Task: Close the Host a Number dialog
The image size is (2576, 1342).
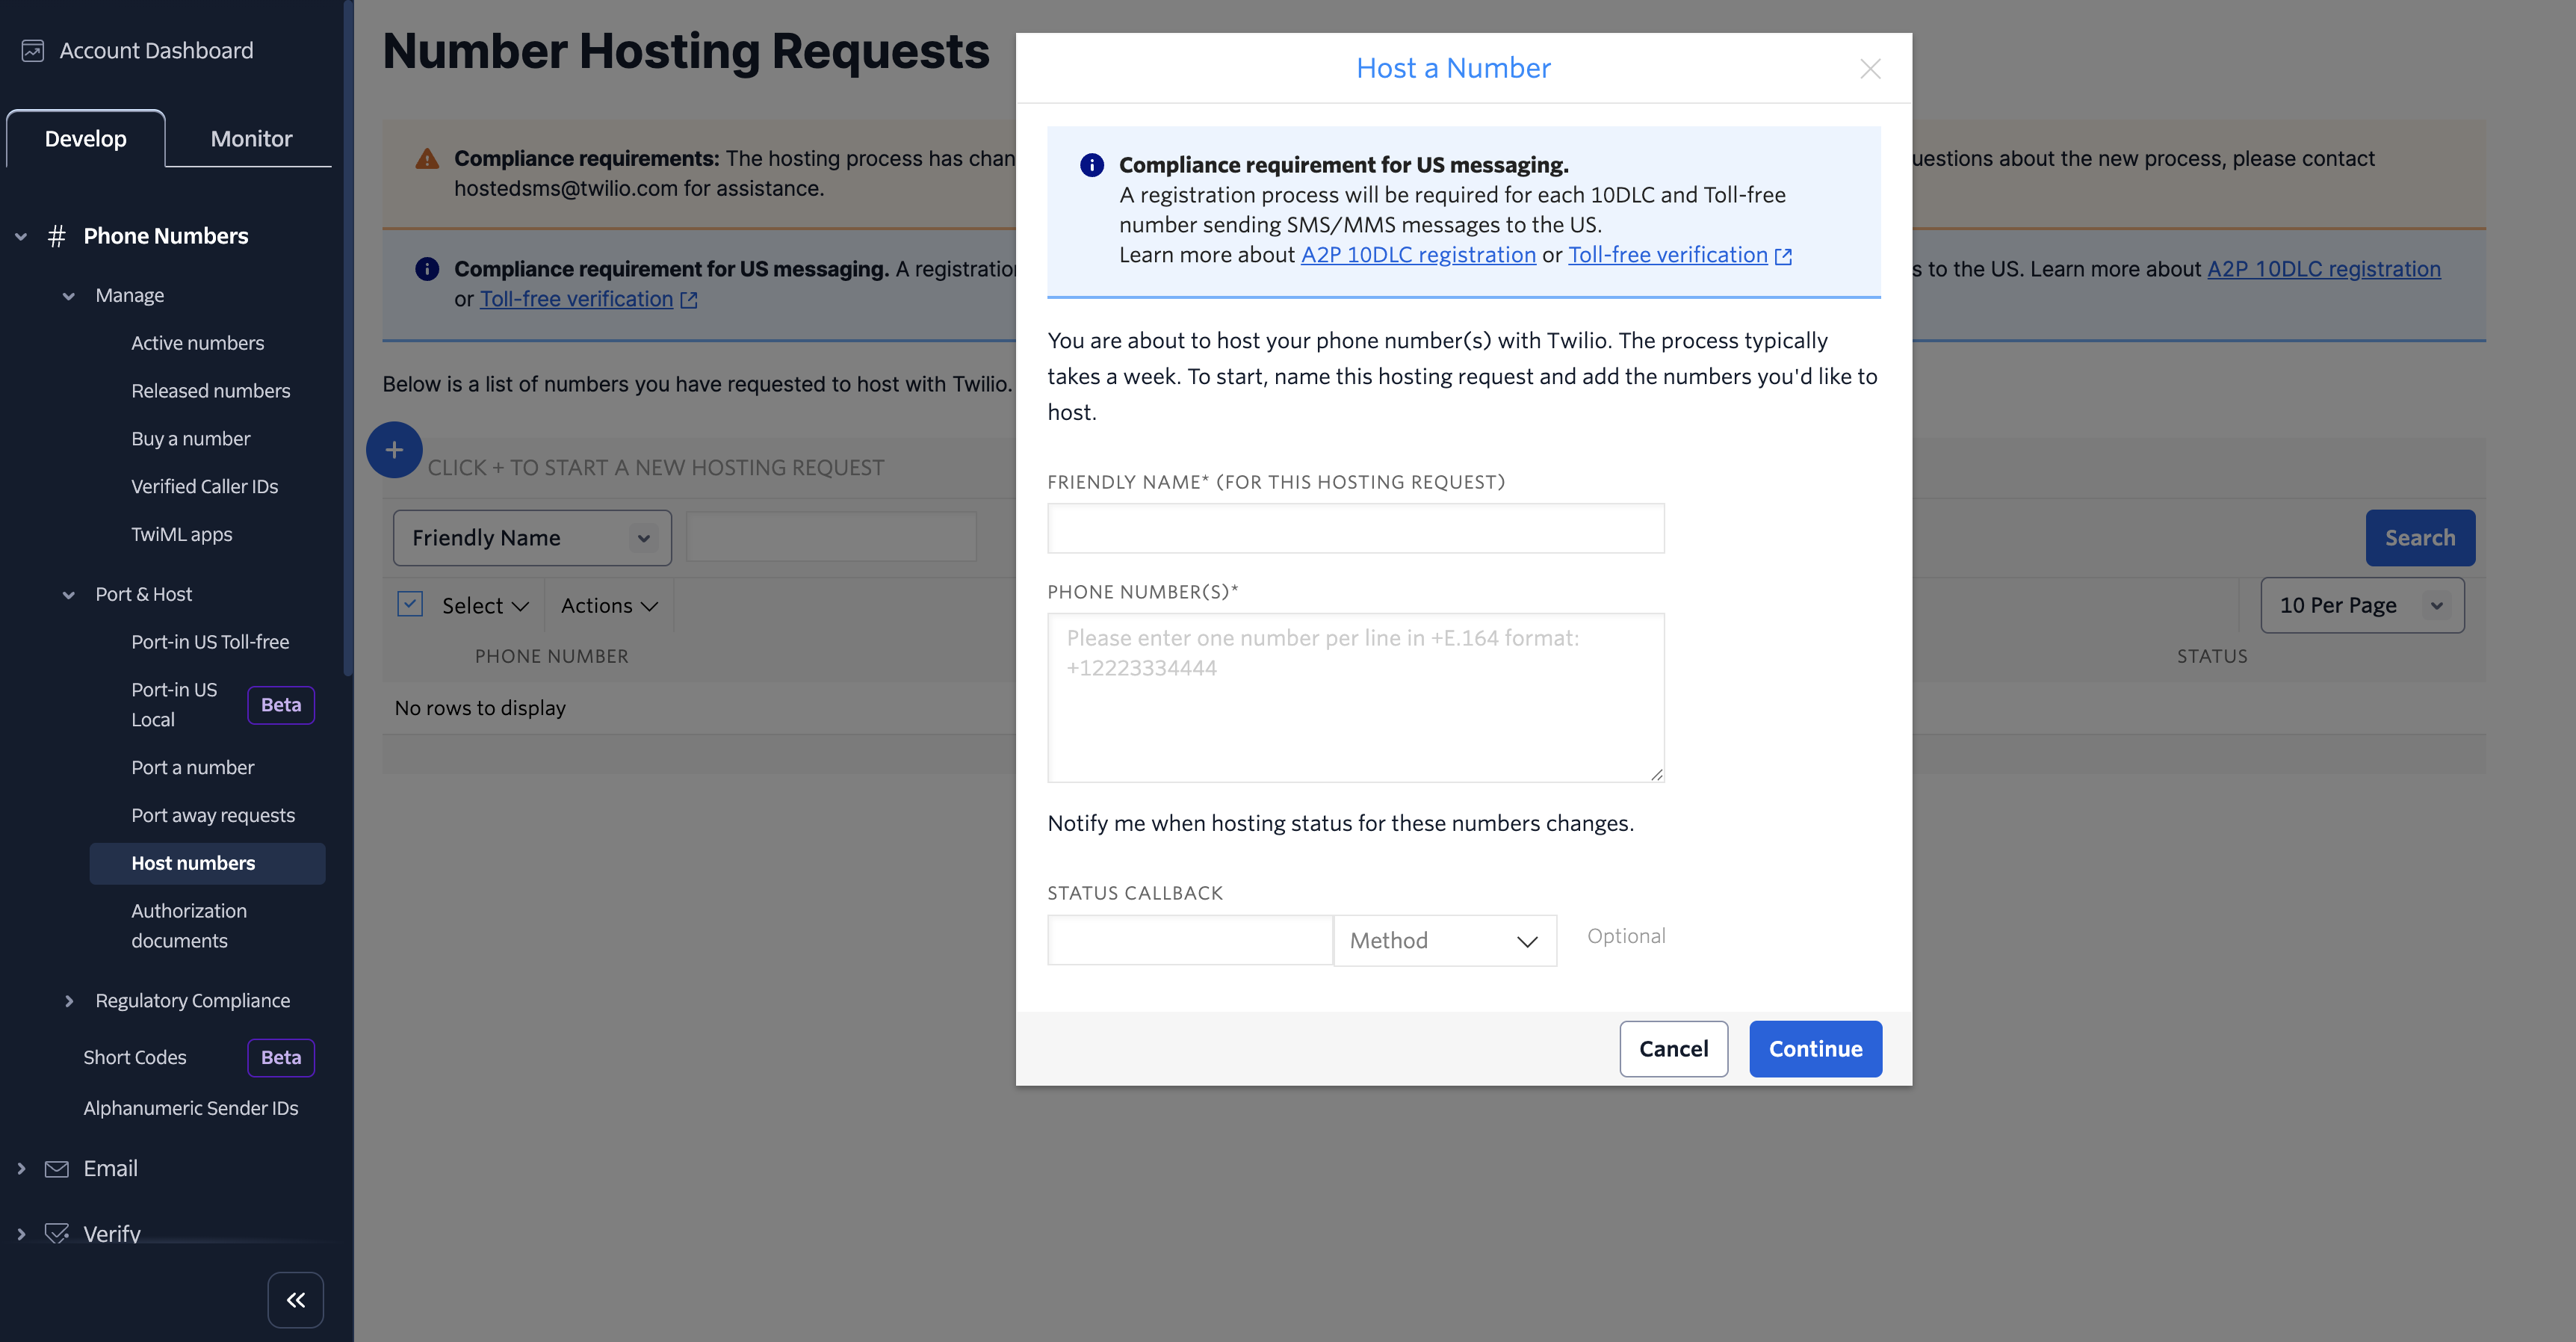Action: (x=1869, y=68)
